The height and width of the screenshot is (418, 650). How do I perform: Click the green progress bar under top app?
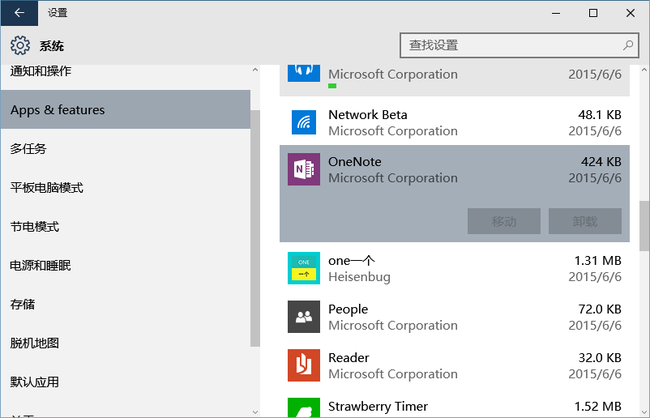click(332, 86)
